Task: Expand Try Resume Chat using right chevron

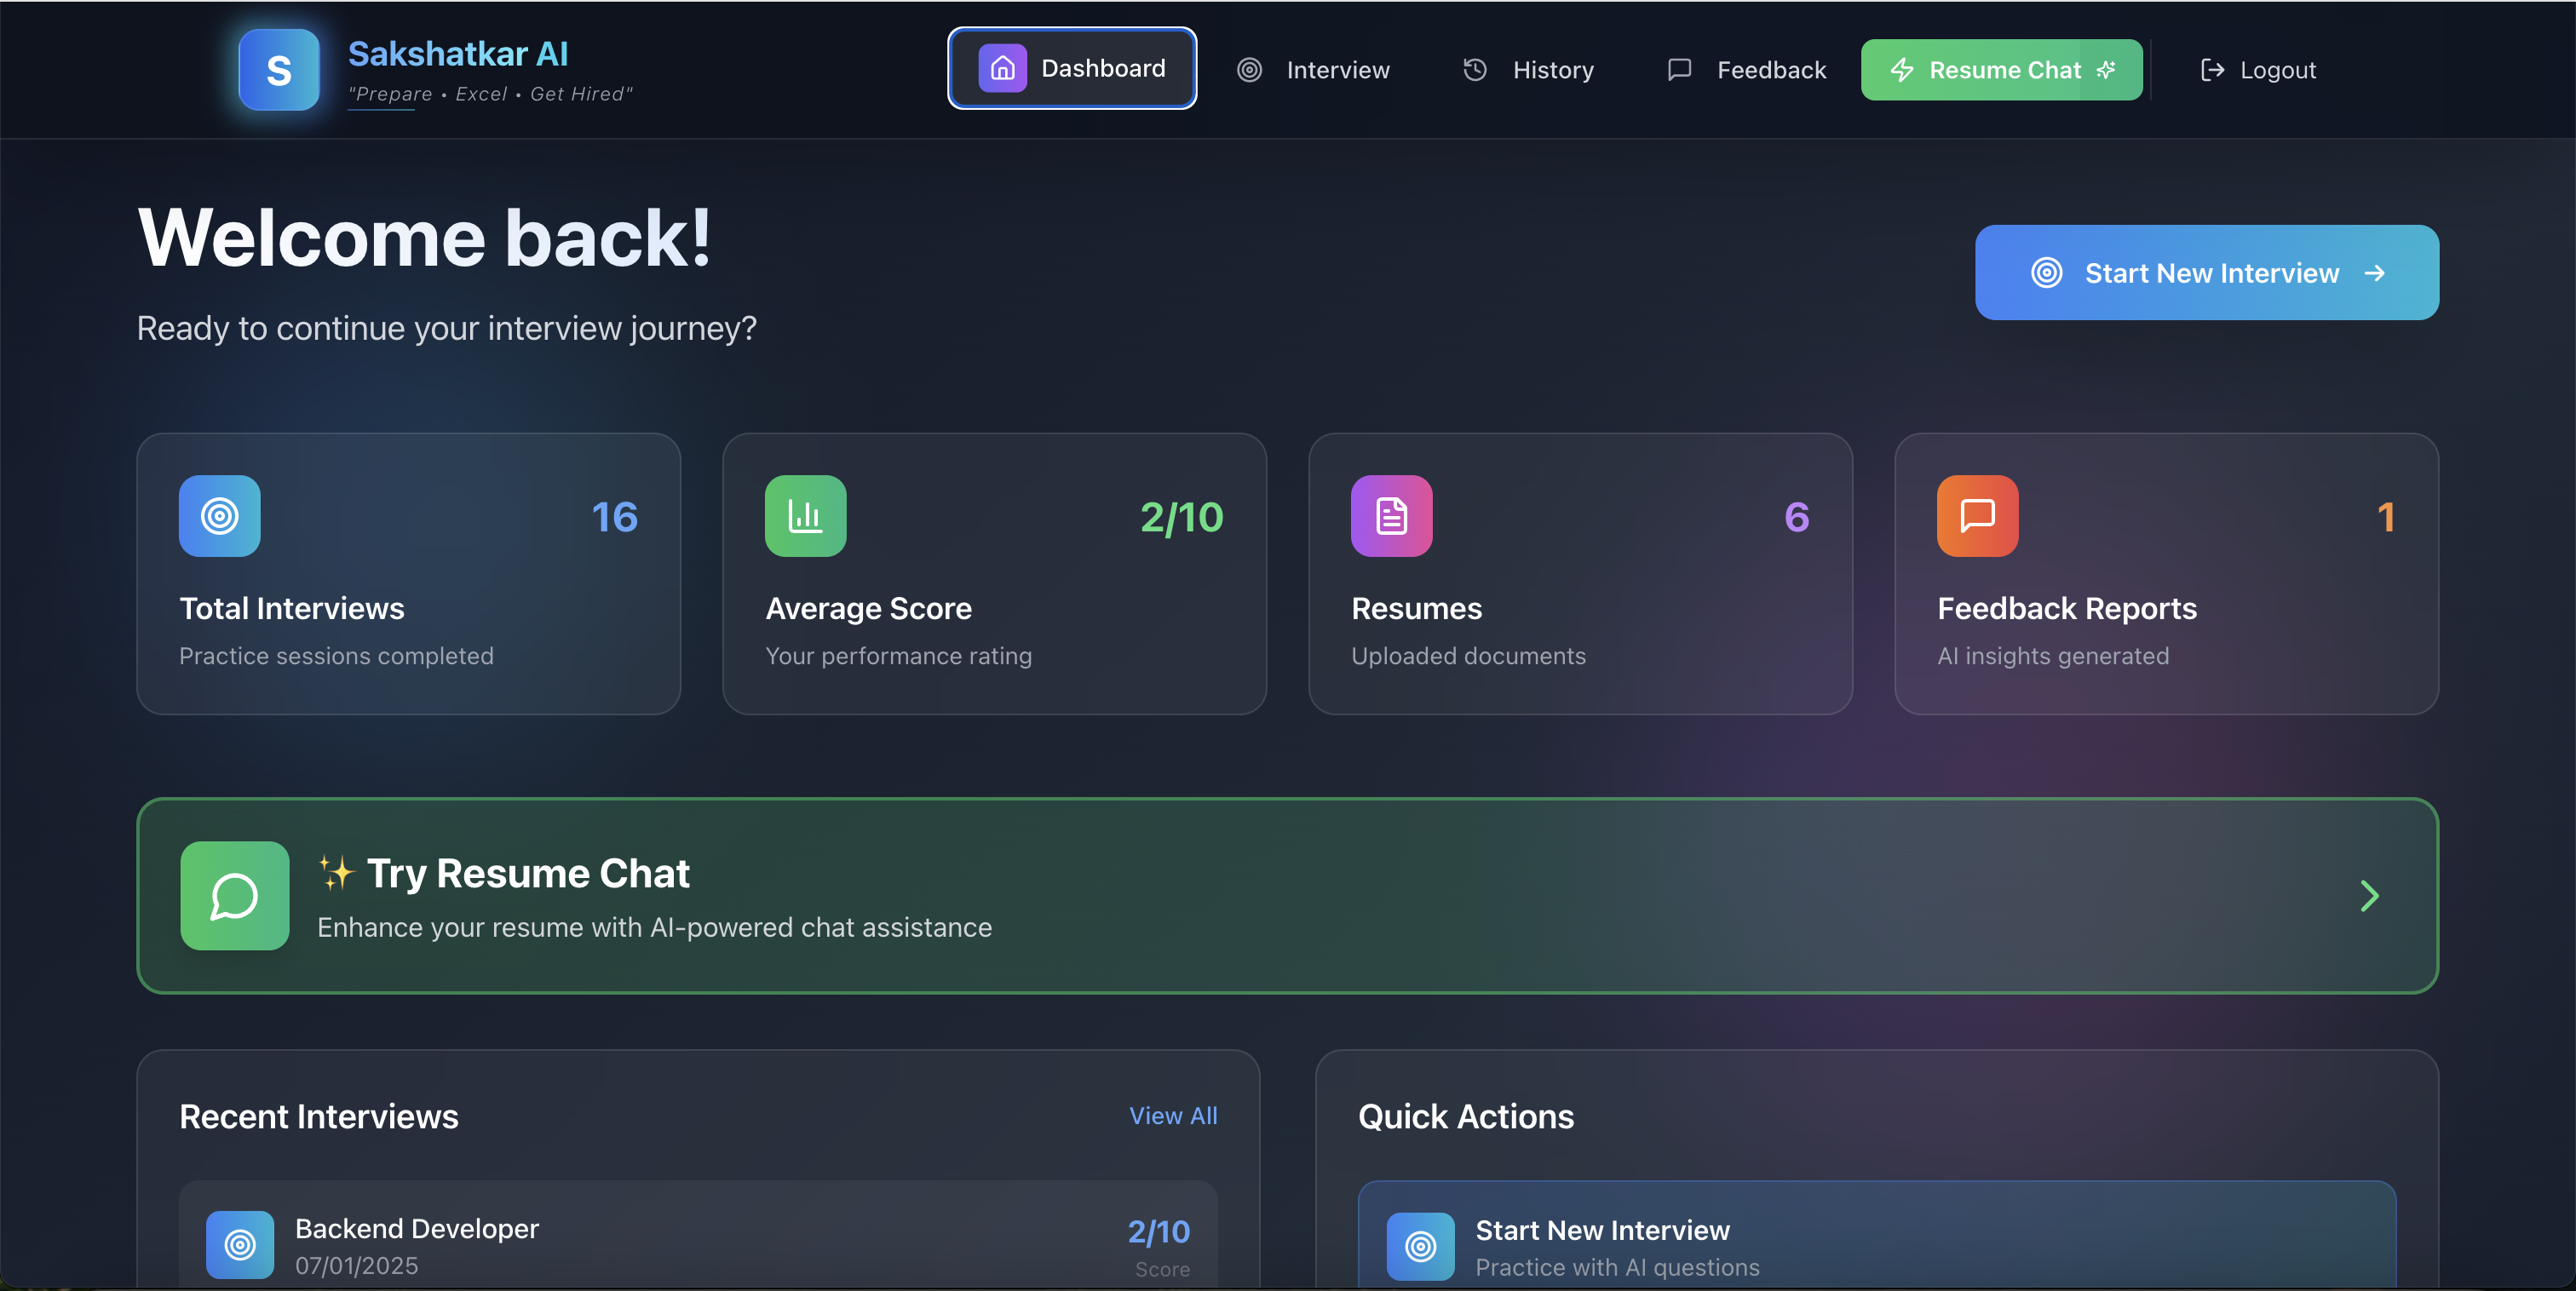Action: point(2369,895)
